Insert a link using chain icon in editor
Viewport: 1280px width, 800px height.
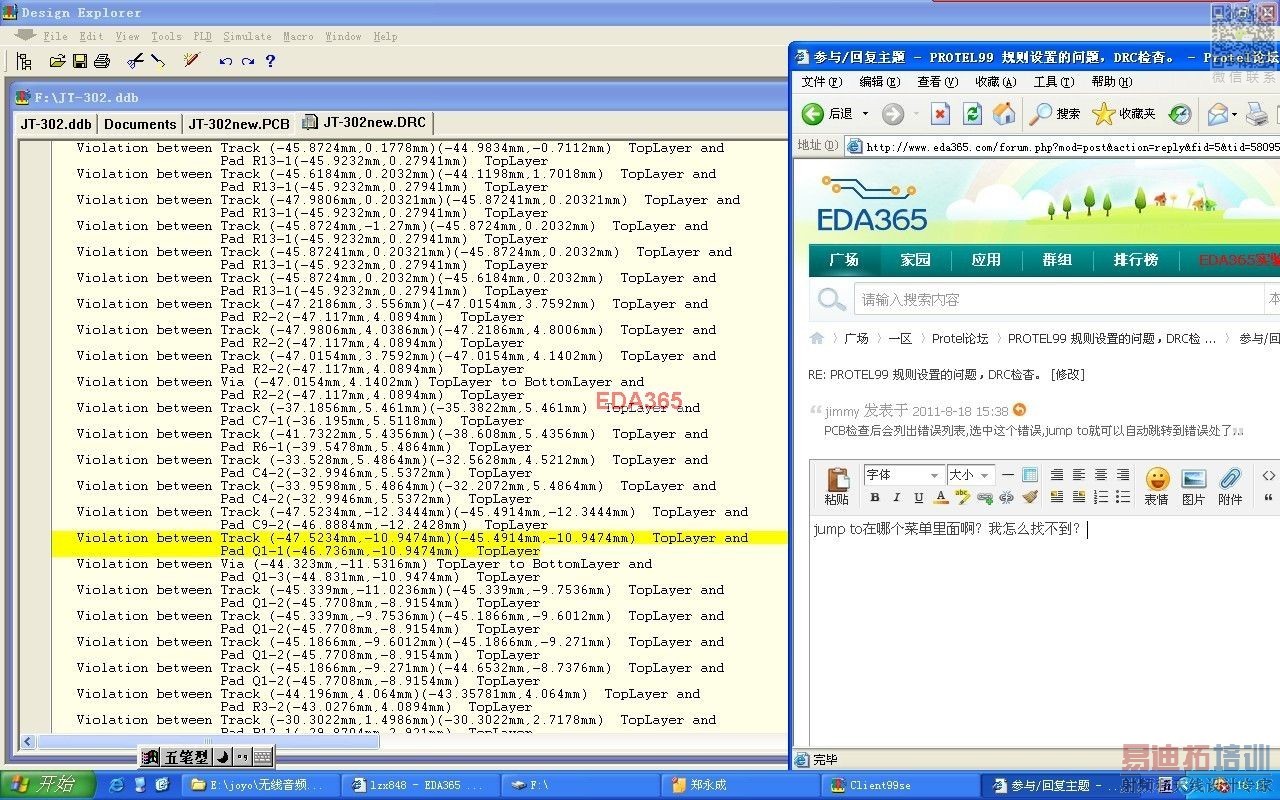(x=985, y=497)
